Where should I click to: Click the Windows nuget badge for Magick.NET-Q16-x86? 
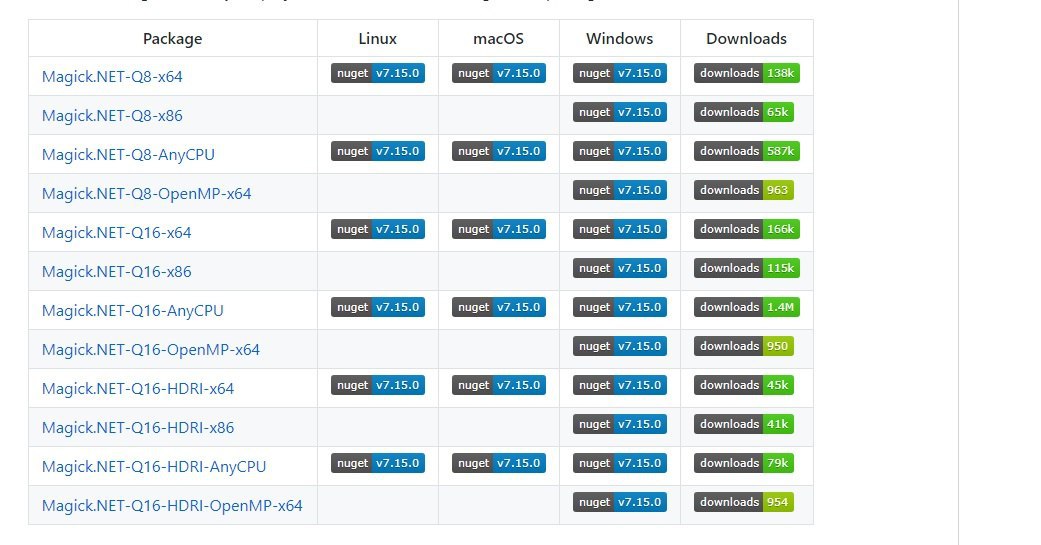coord(619,268)
